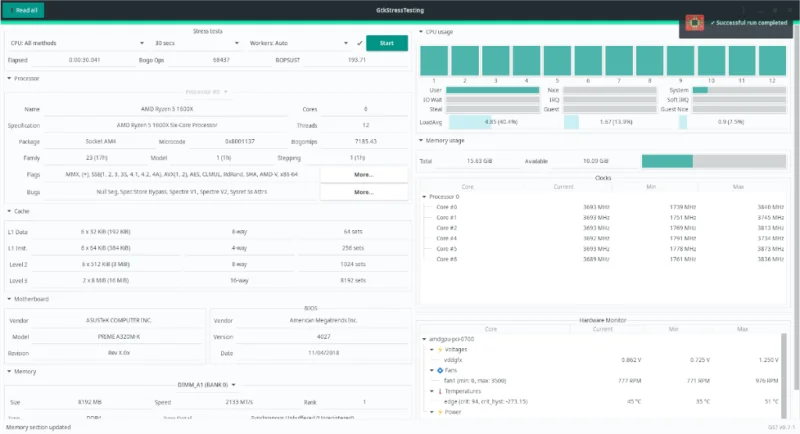The width and height of the screenshot is (800, 434).
Task: Select the Core #4 clock row
Action: [x=603, y=239]
